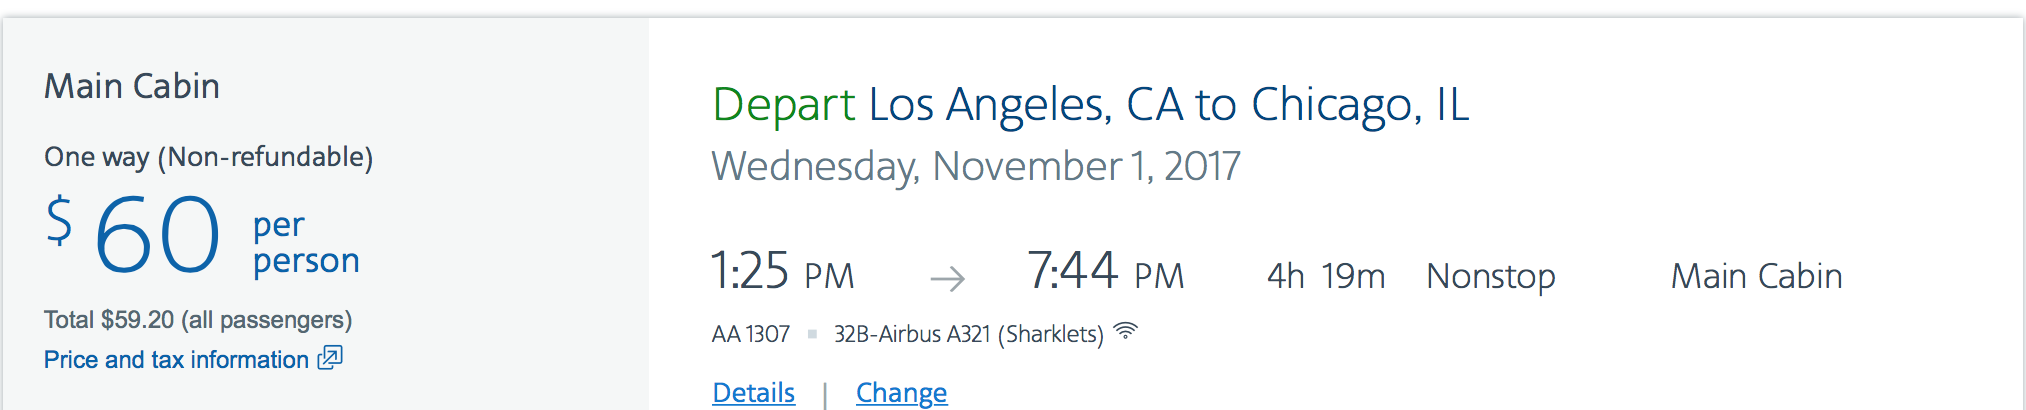Open Price and tax information link

click(176, 359)
